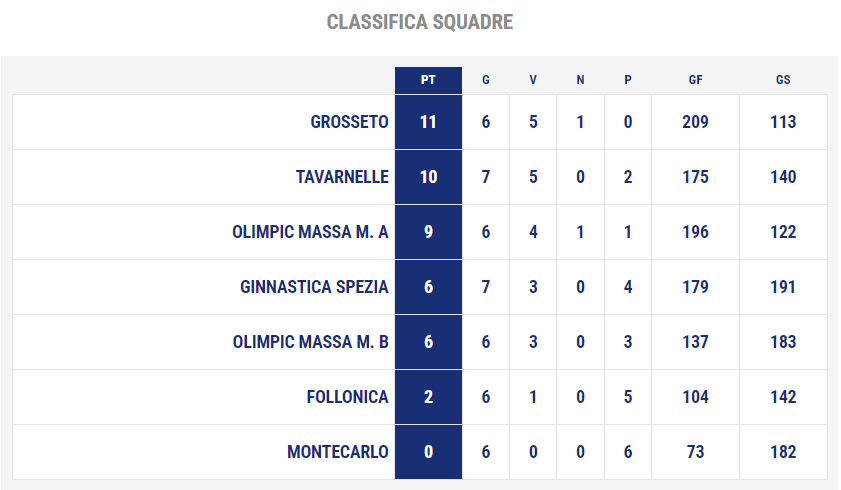Screen dimensions: 841x490
Task: Select the G column header
Action: pyautogui.click(x=485, y=80)
